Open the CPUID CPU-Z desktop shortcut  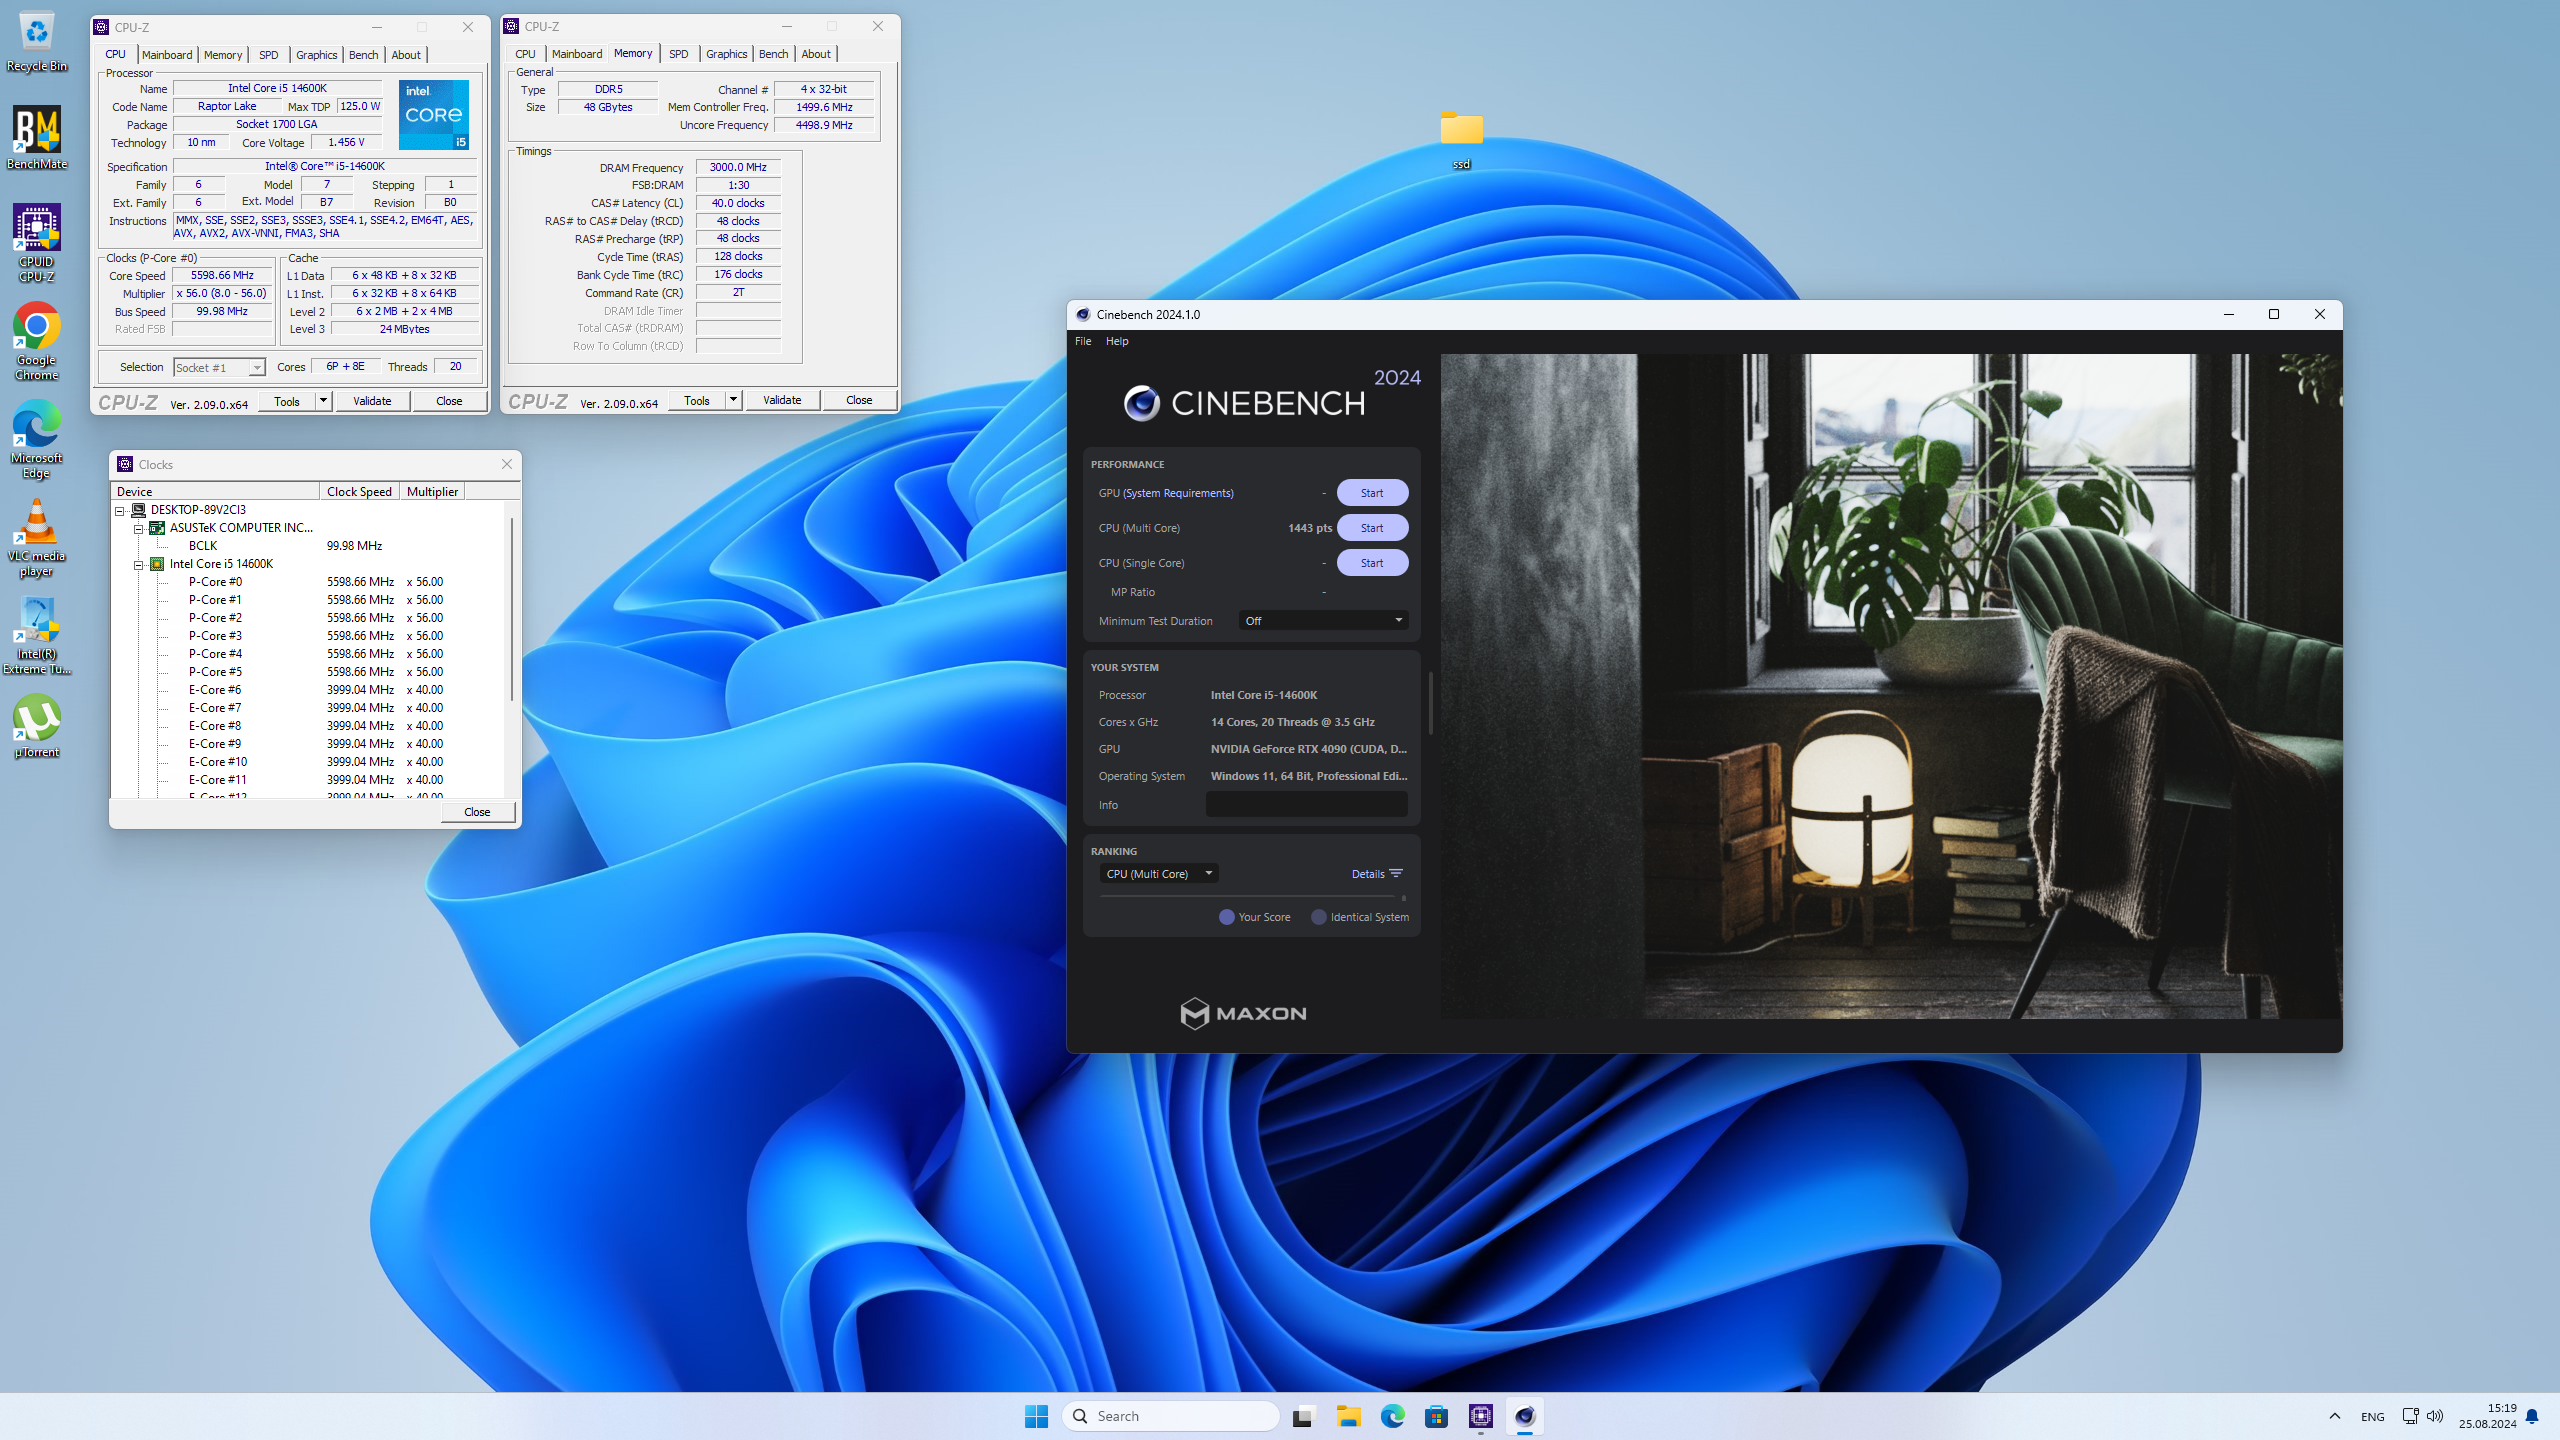(37, 243)
